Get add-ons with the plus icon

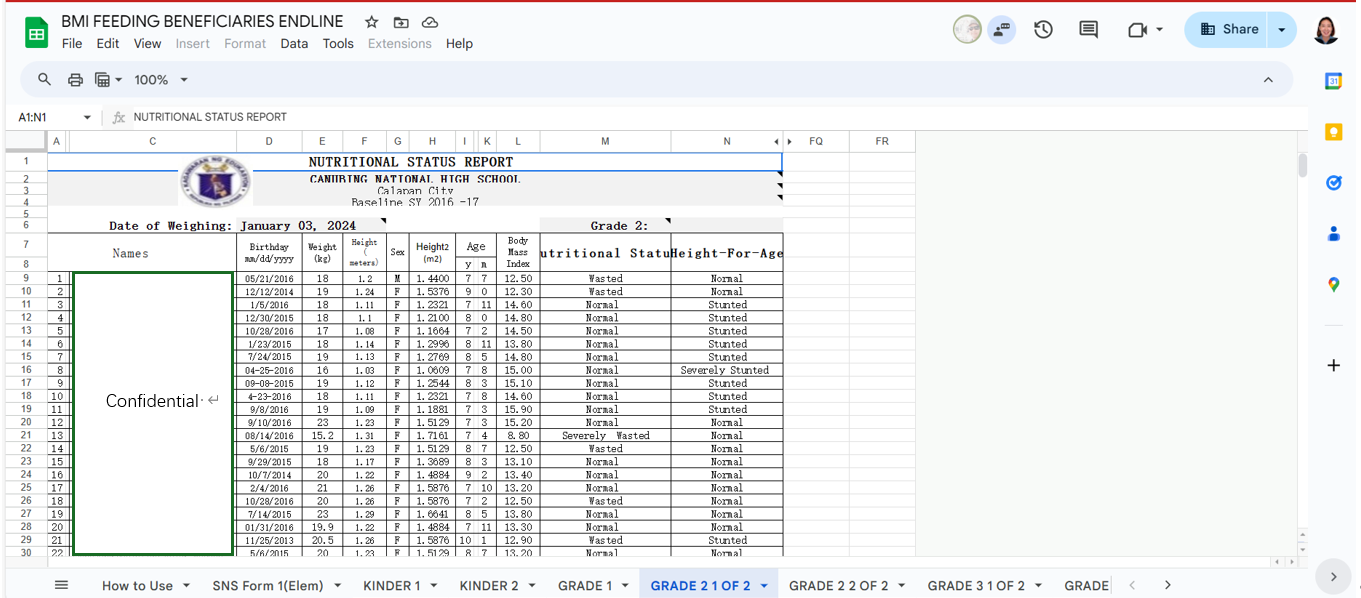[1333, 366]
